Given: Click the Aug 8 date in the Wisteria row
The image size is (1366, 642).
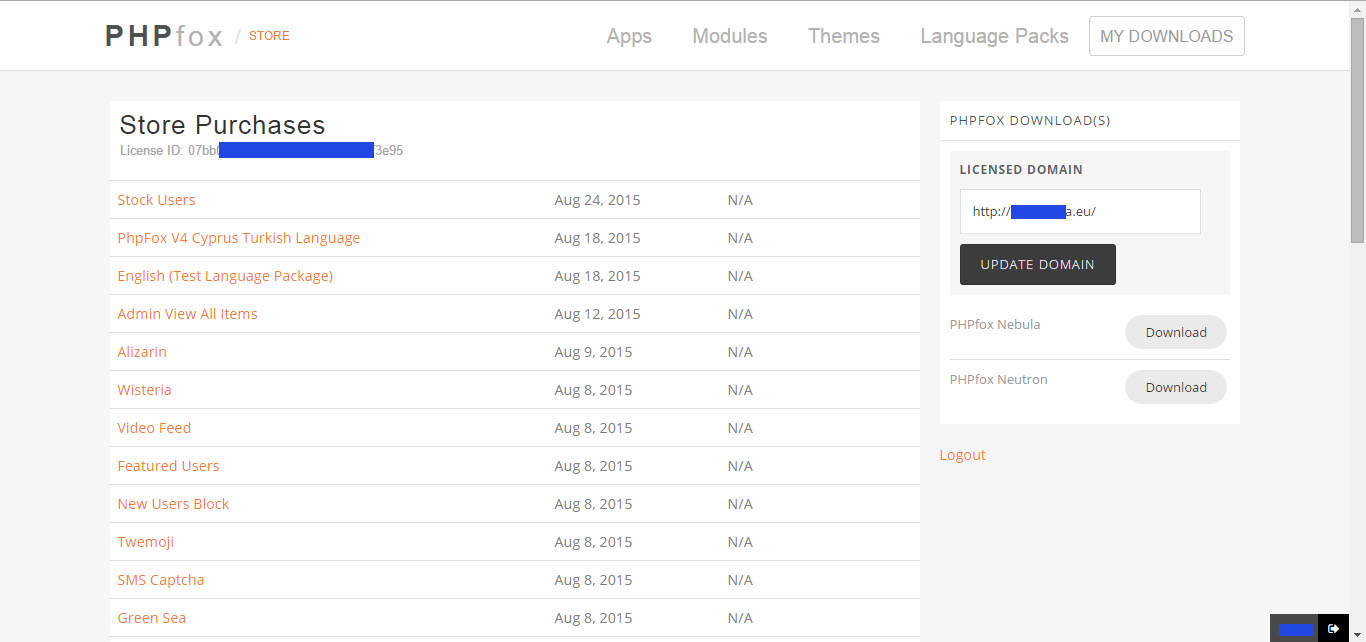Looking at the screenshot, I should point(593,390).
